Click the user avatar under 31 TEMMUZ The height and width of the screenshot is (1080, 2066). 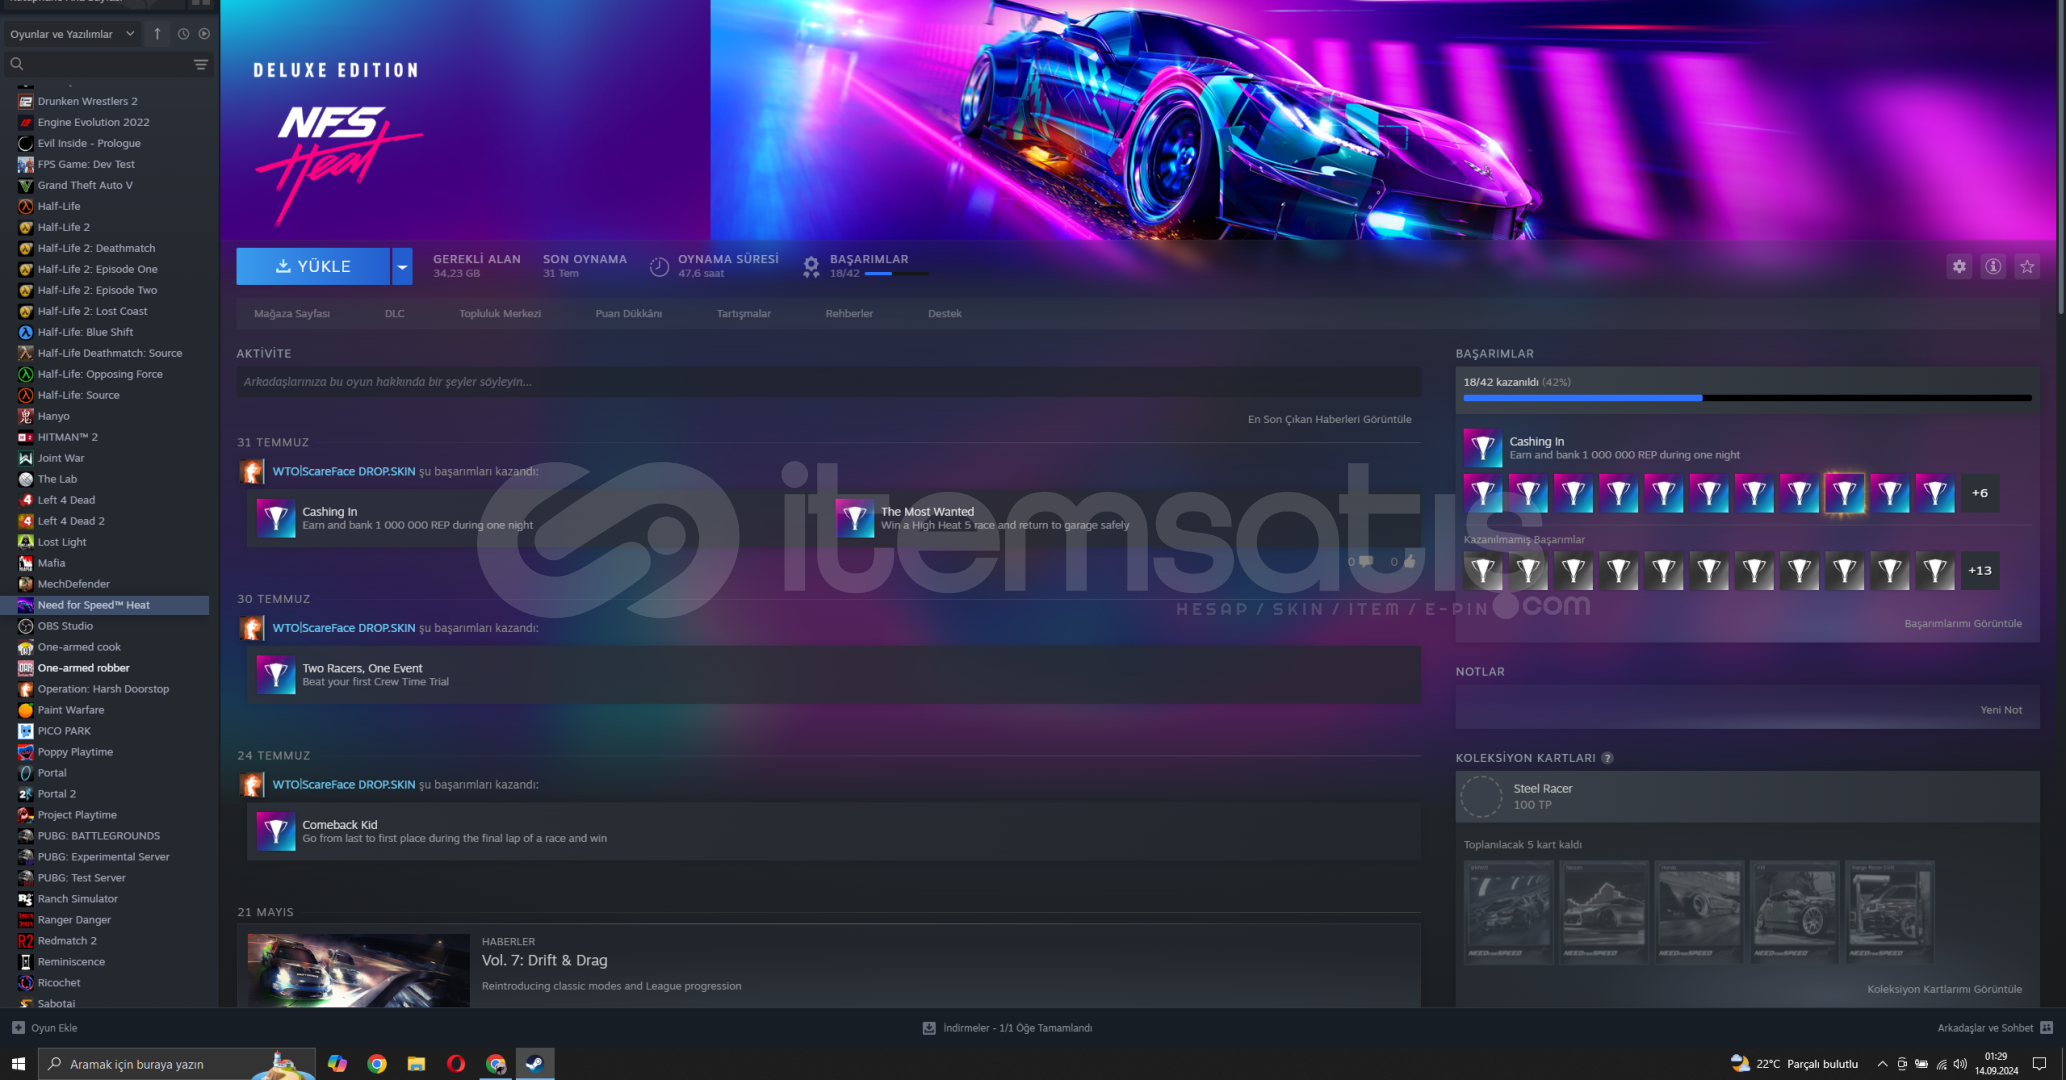click(x=252, y=471)
